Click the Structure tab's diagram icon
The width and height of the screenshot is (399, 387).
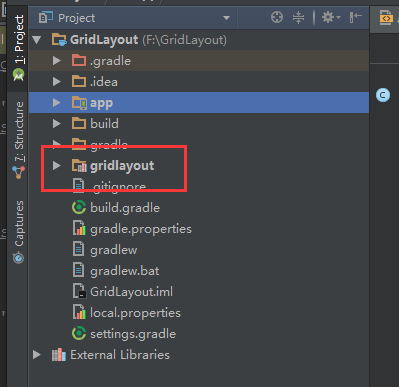click(x=18, y=172)
